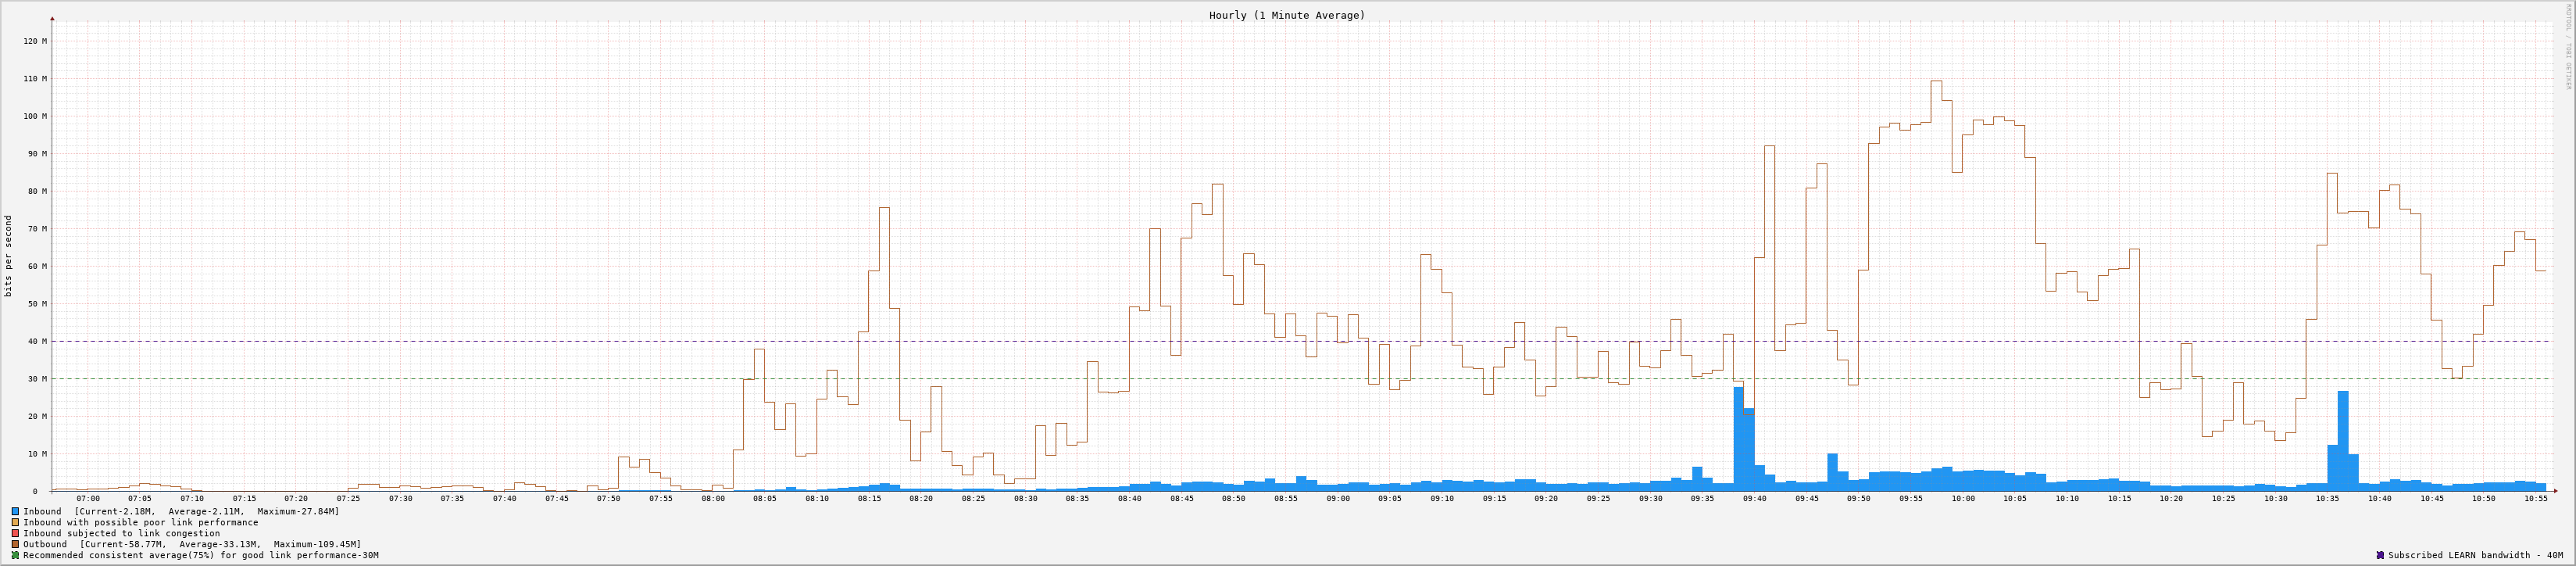This screenshot has height=566, width=2576.
Task: Click the green recommended average legend marker
Action: [x=15, y=555]
